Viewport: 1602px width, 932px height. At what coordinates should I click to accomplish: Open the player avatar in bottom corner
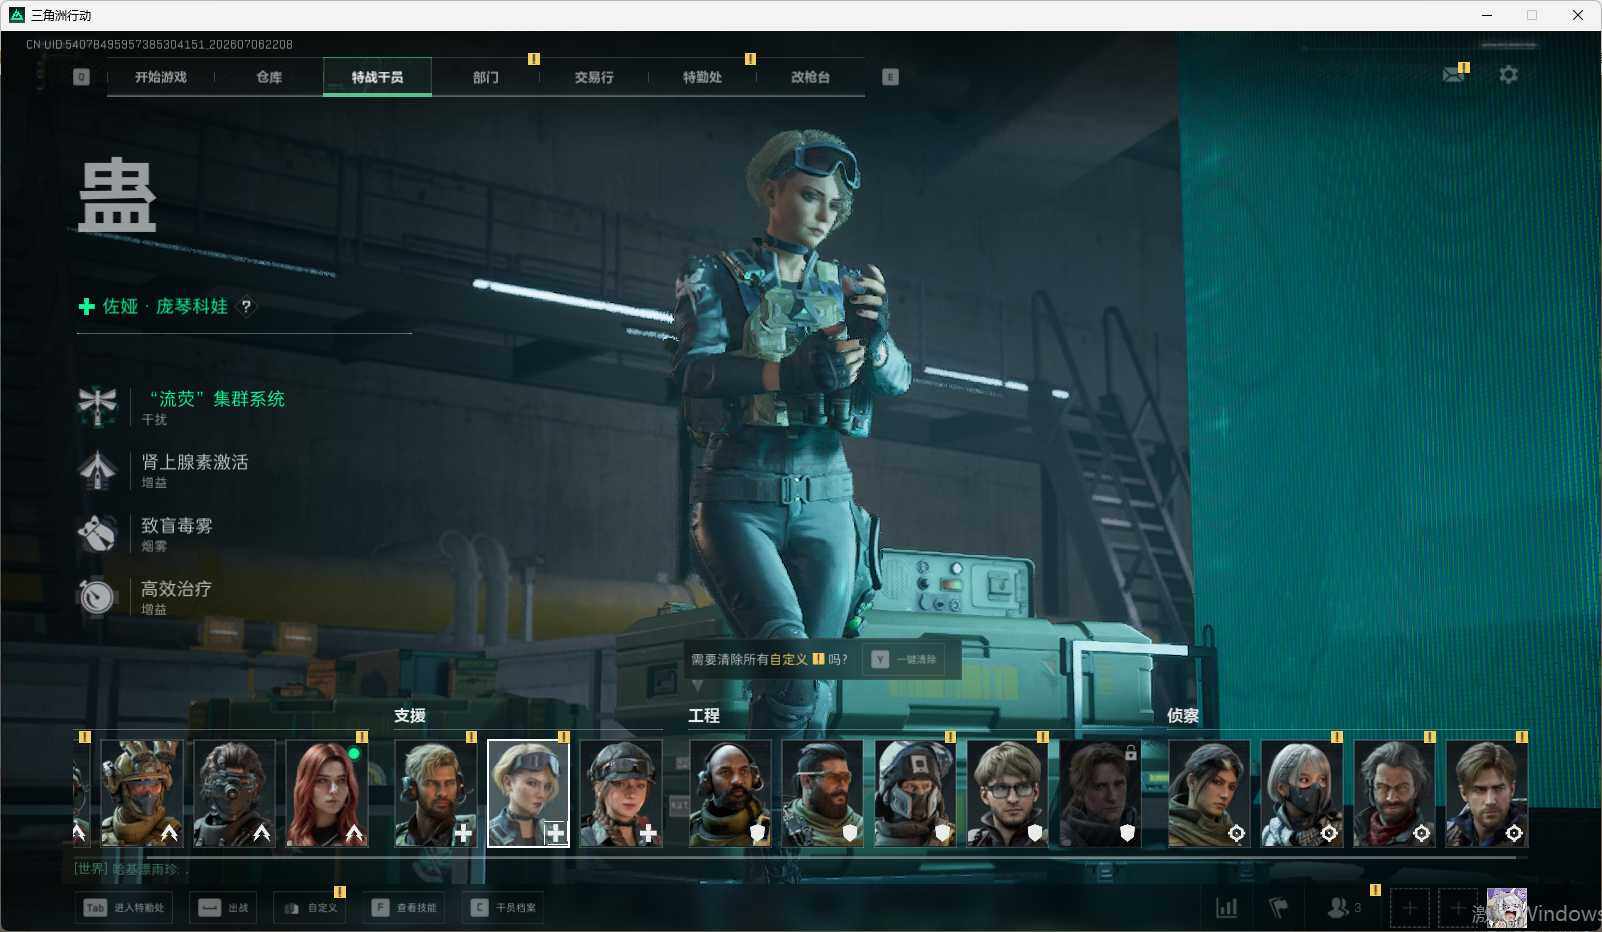[x=1507, y=908]
